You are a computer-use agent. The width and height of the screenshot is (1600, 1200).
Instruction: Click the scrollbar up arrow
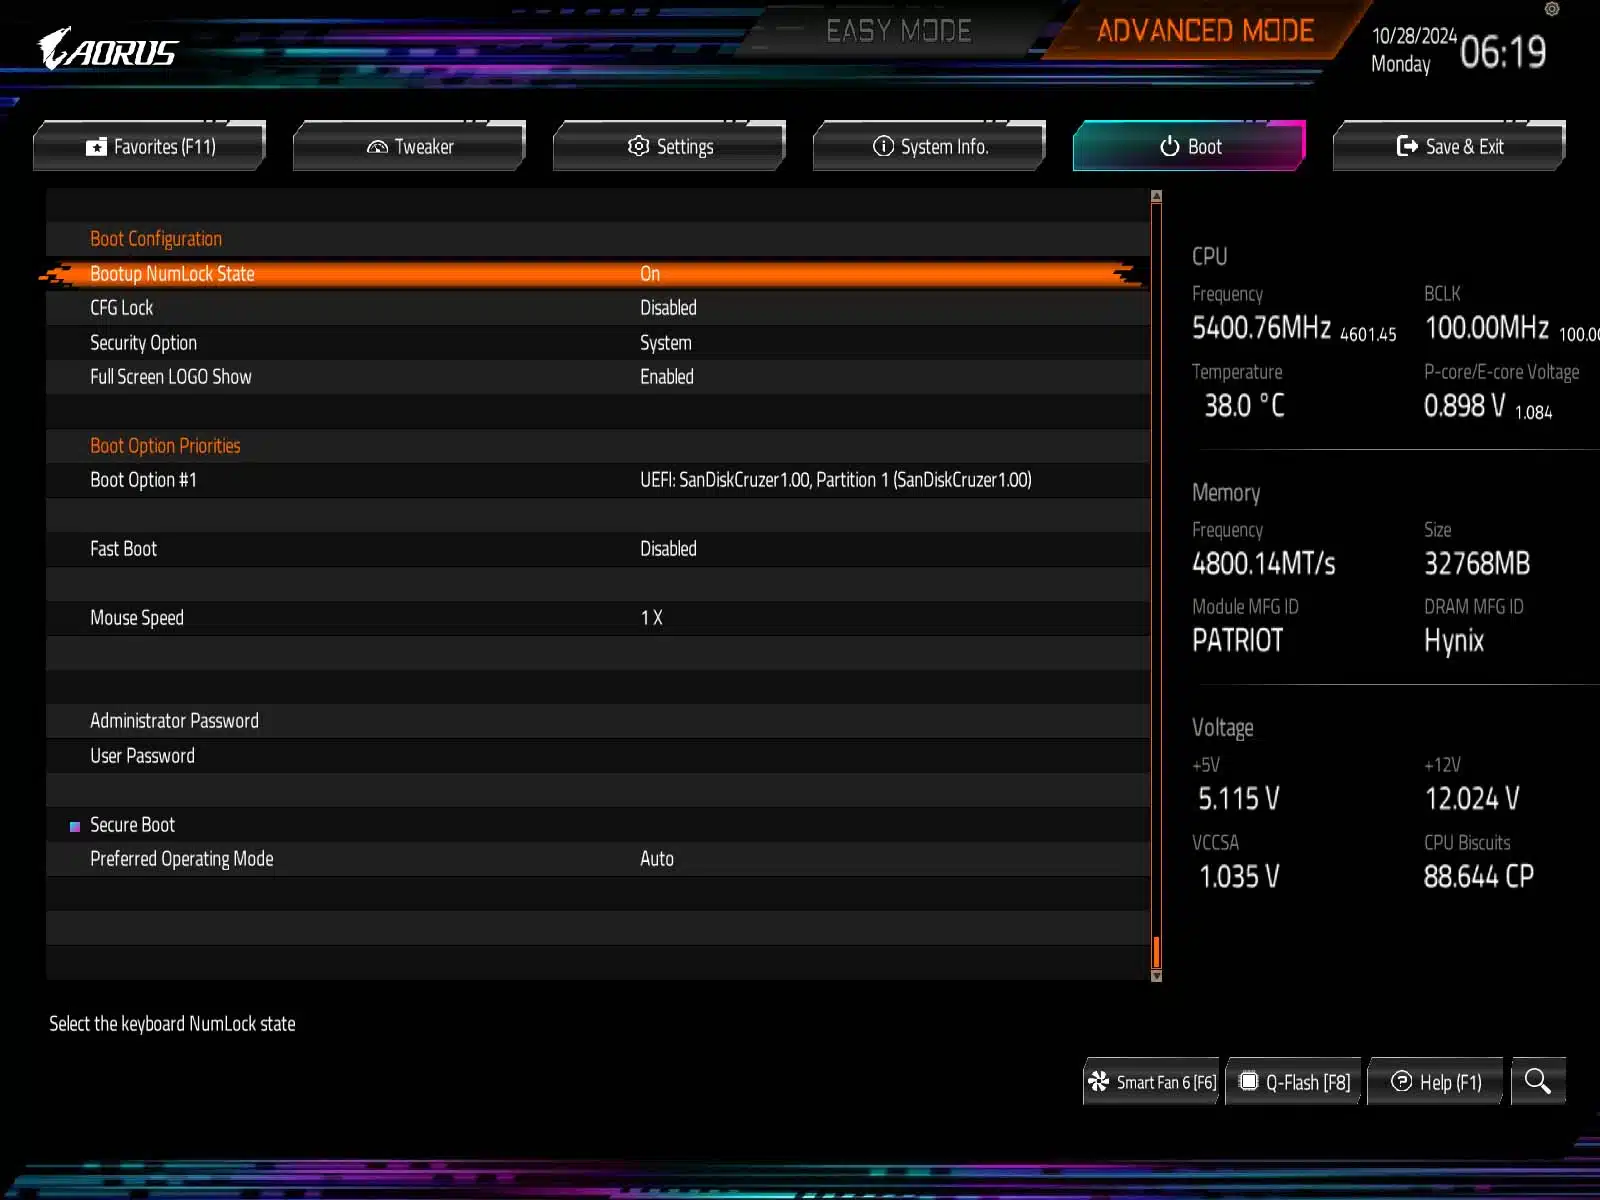1156,197
